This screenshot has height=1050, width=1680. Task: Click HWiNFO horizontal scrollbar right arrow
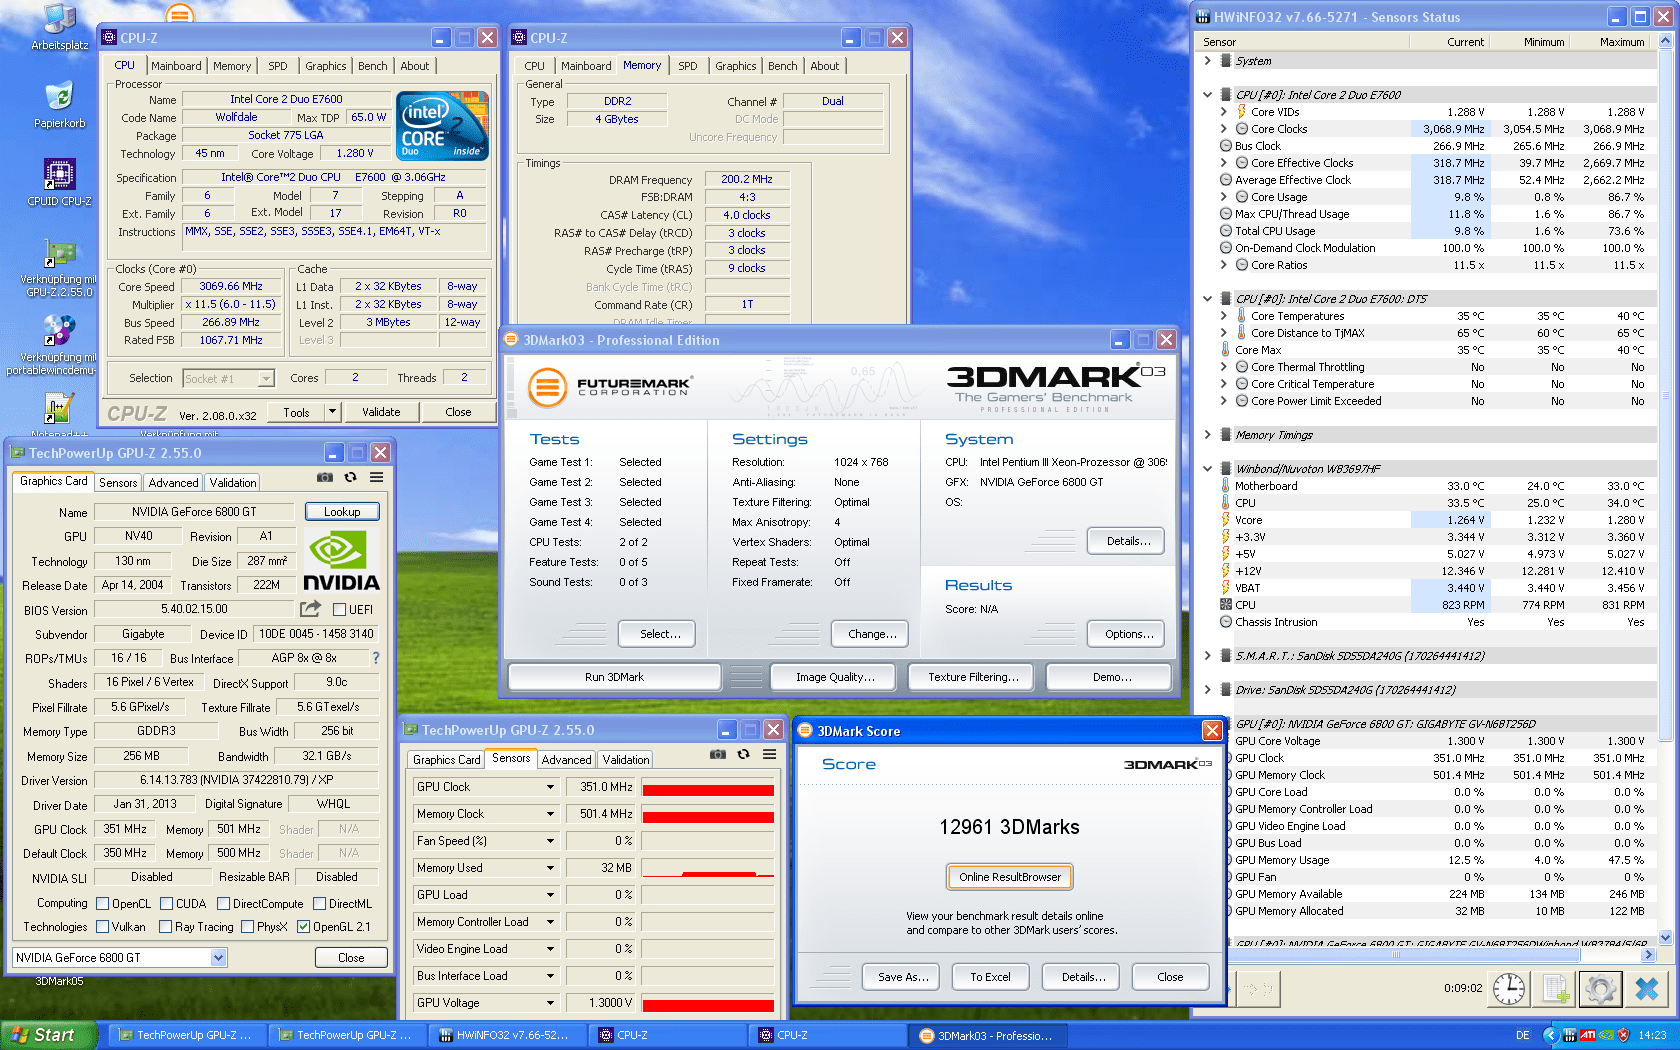click(x=1649, y=955)
